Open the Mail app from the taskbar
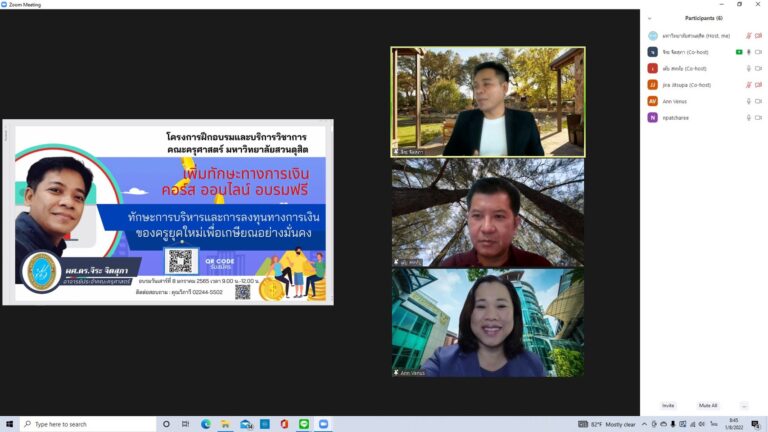This screenshot has width=768, height=432. 245,424
